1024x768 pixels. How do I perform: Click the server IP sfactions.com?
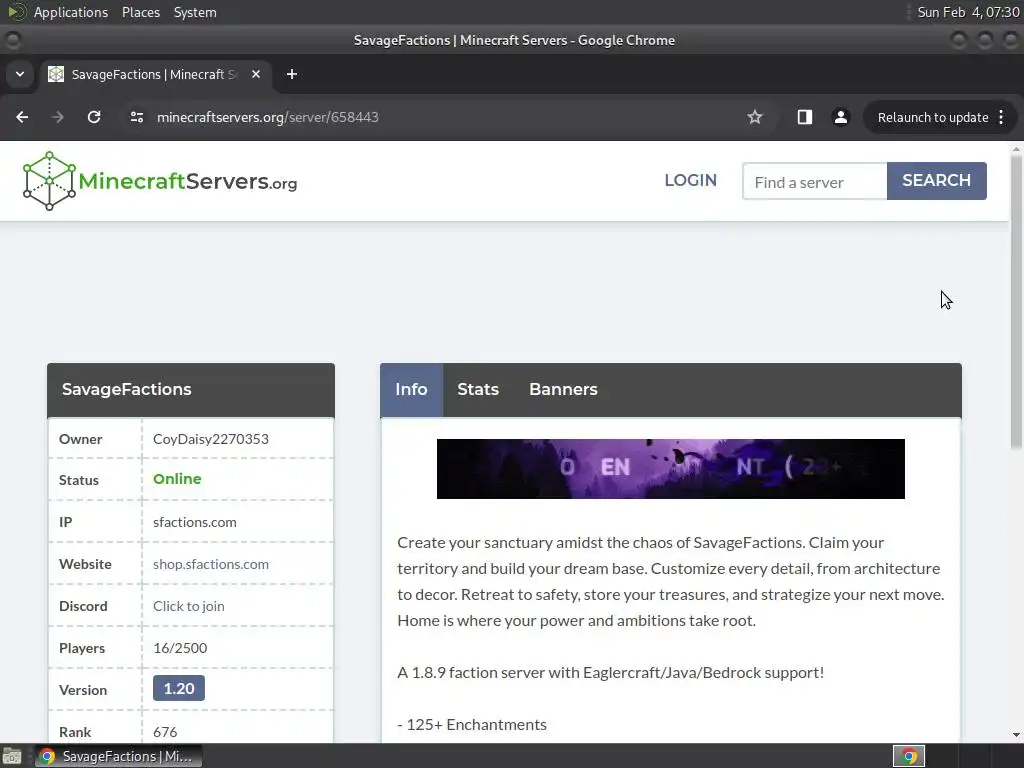[x=195, y=522]
